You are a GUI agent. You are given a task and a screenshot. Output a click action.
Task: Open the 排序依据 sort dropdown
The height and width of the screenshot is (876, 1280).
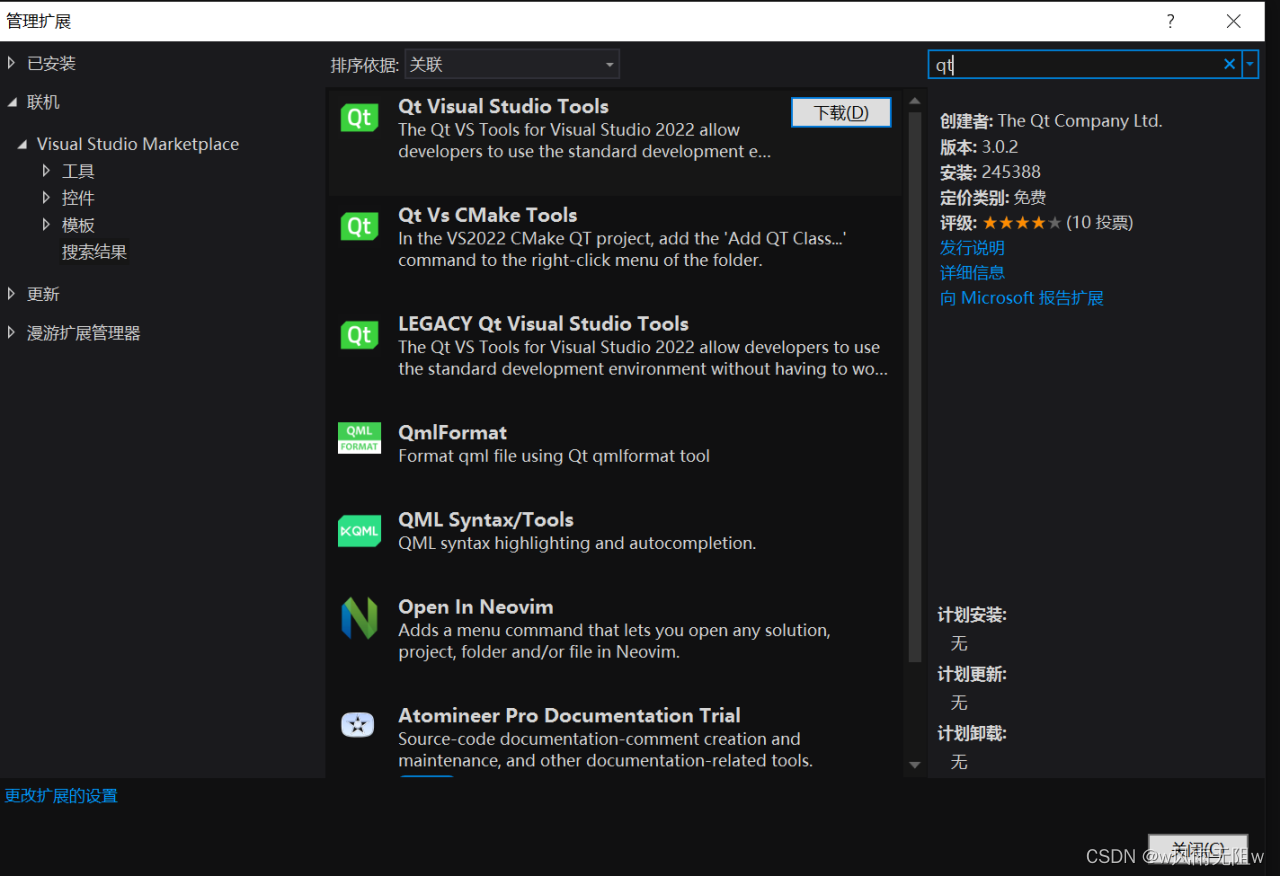[x=512, y=65]
